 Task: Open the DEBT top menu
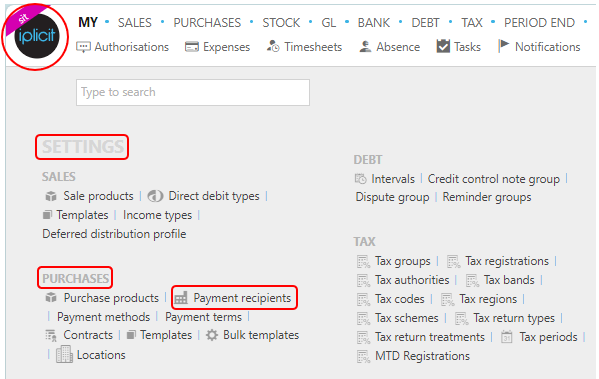(x=425, y=23)
